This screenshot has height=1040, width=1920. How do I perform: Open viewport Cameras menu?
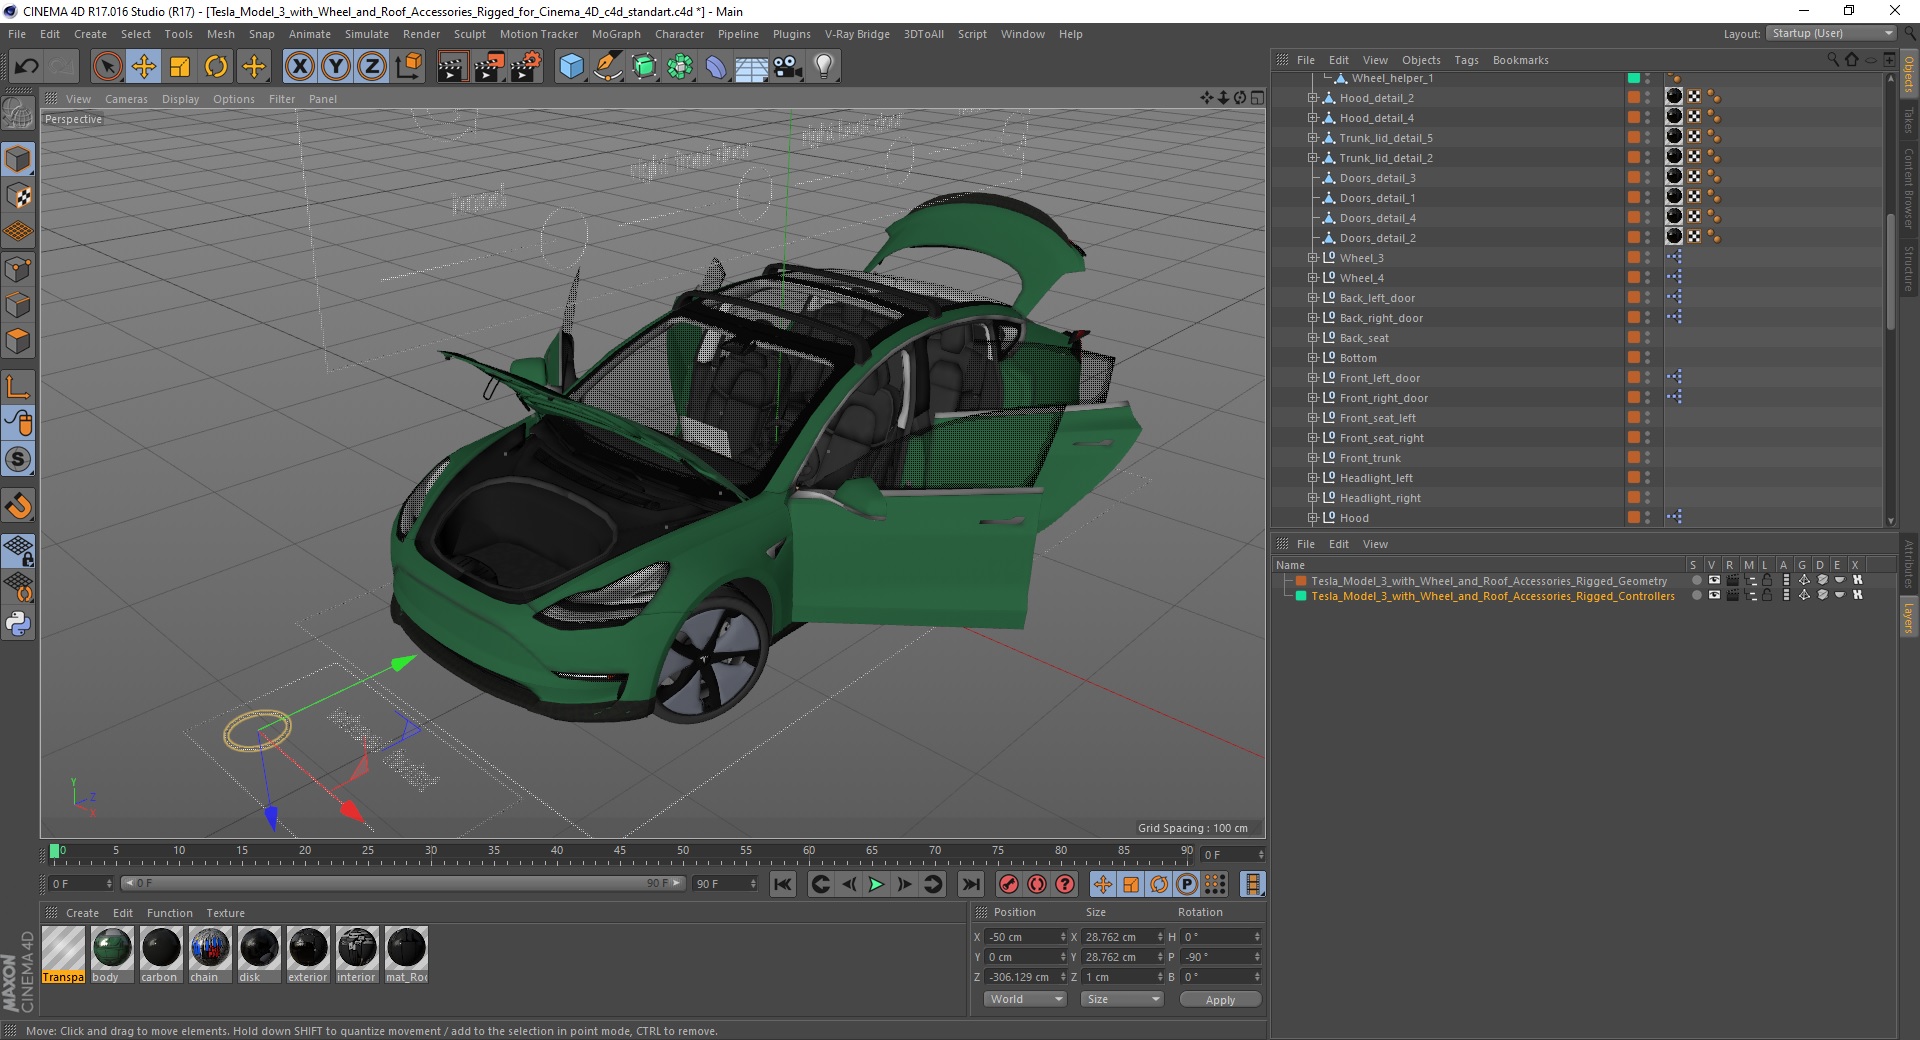pyautogui.click(x=126, y=99)
